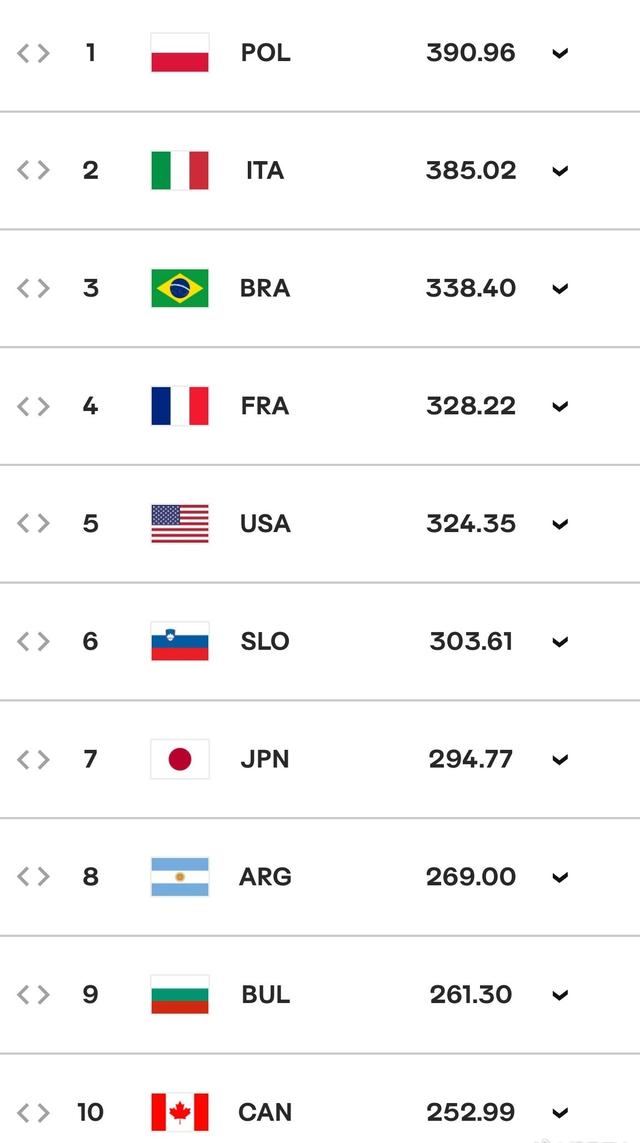Click the Argentina flag icon
Image resolution: width=640 pixels, height=1143 pixels.
tap(180, 877)
